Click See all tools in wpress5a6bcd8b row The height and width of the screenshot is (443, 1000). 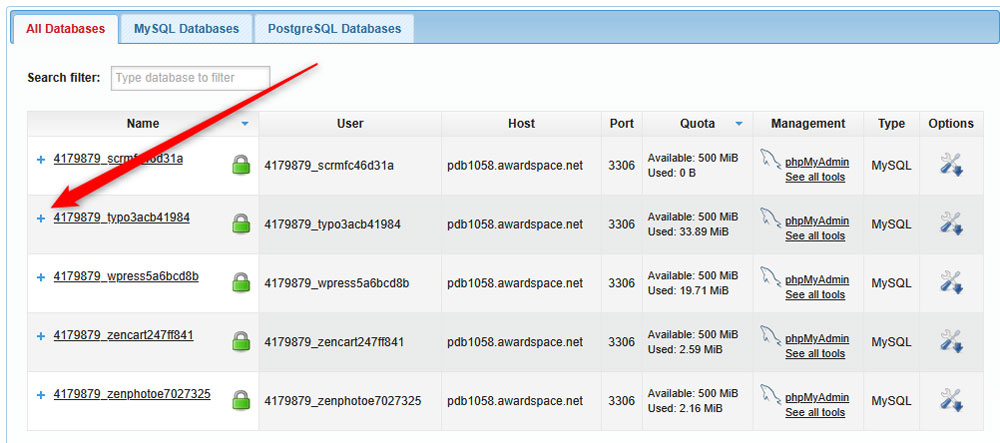pyautogui.click(x=815, y=294)
